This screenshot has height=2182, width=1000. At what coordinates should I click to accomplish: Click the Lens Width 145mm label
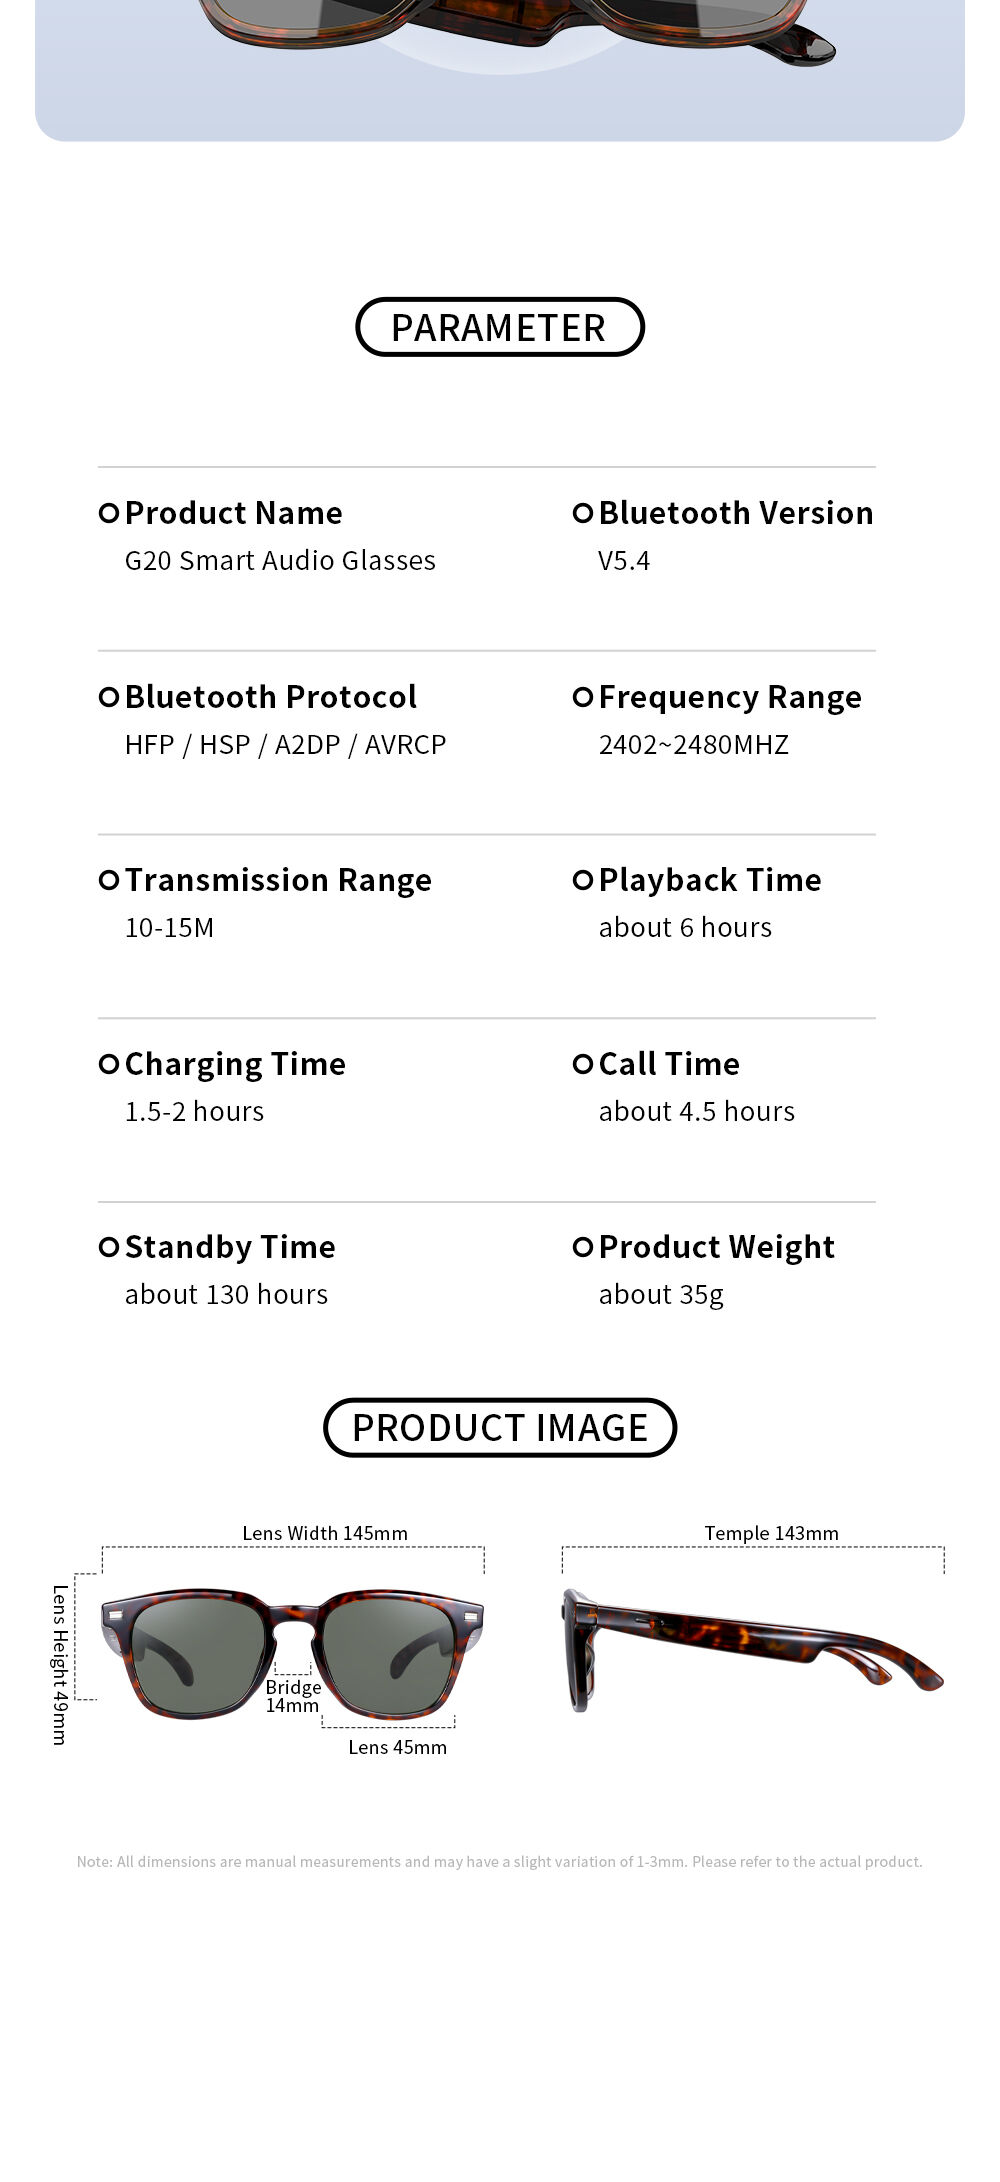pos(325,1533)
